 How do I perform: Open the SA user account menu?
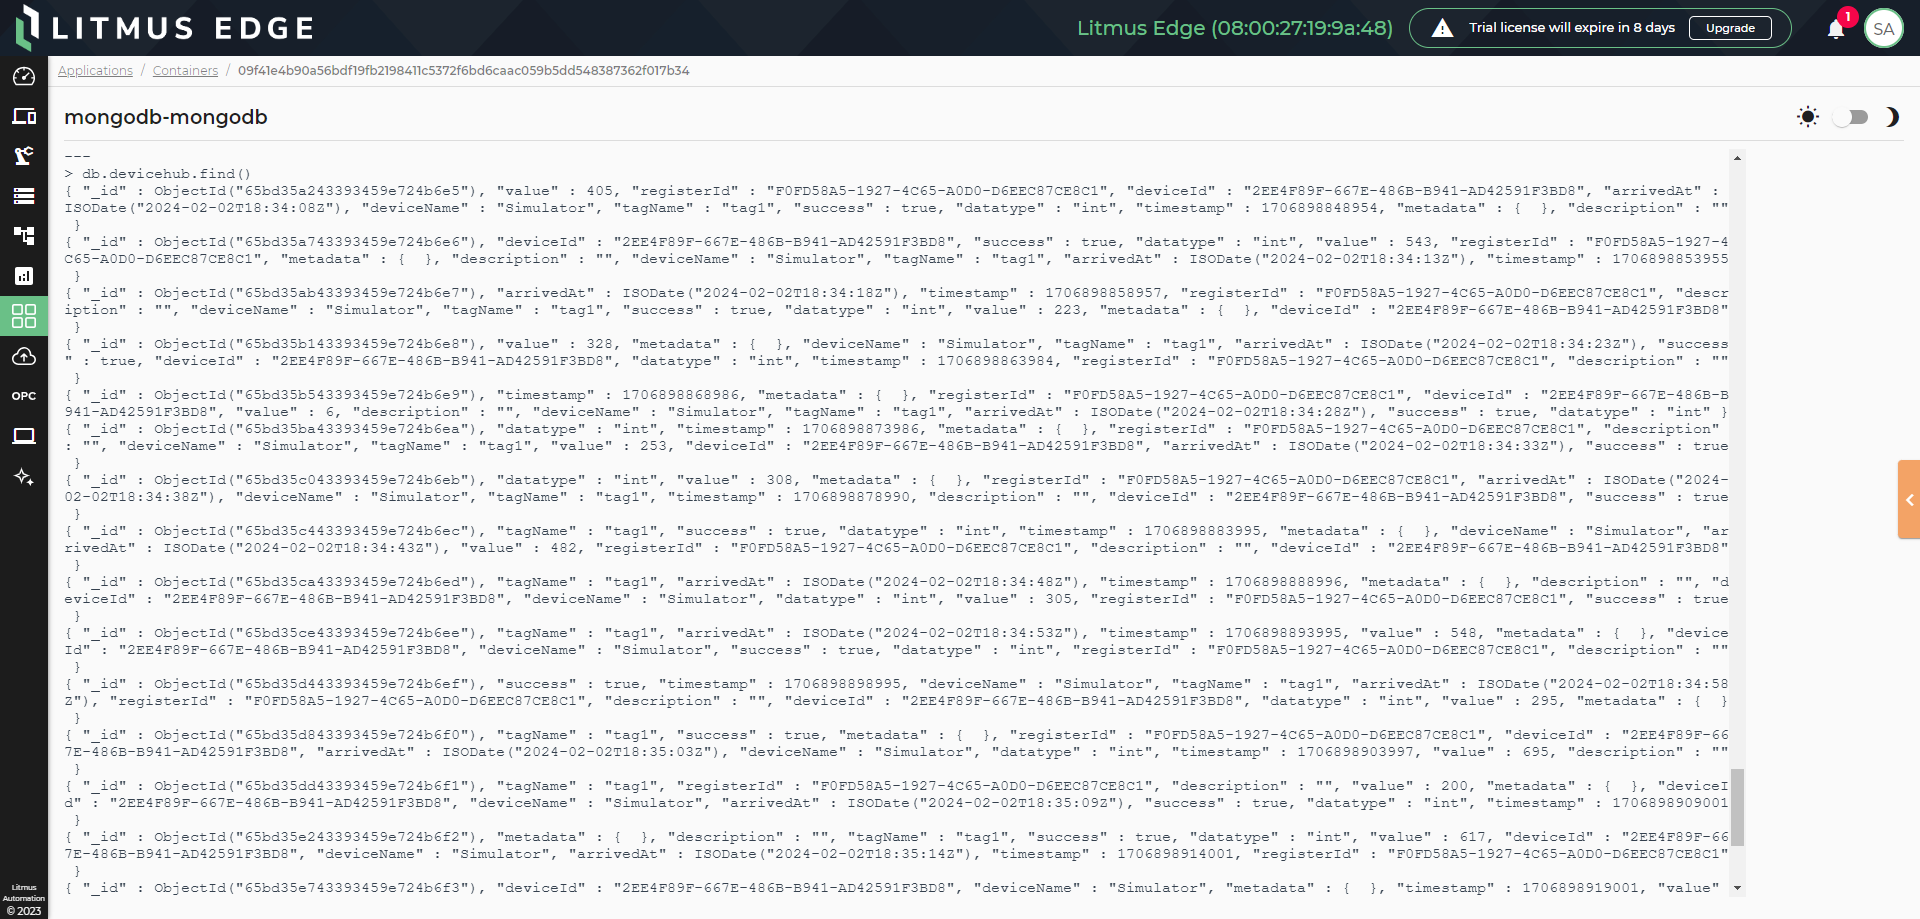(x=1884, y=28)
